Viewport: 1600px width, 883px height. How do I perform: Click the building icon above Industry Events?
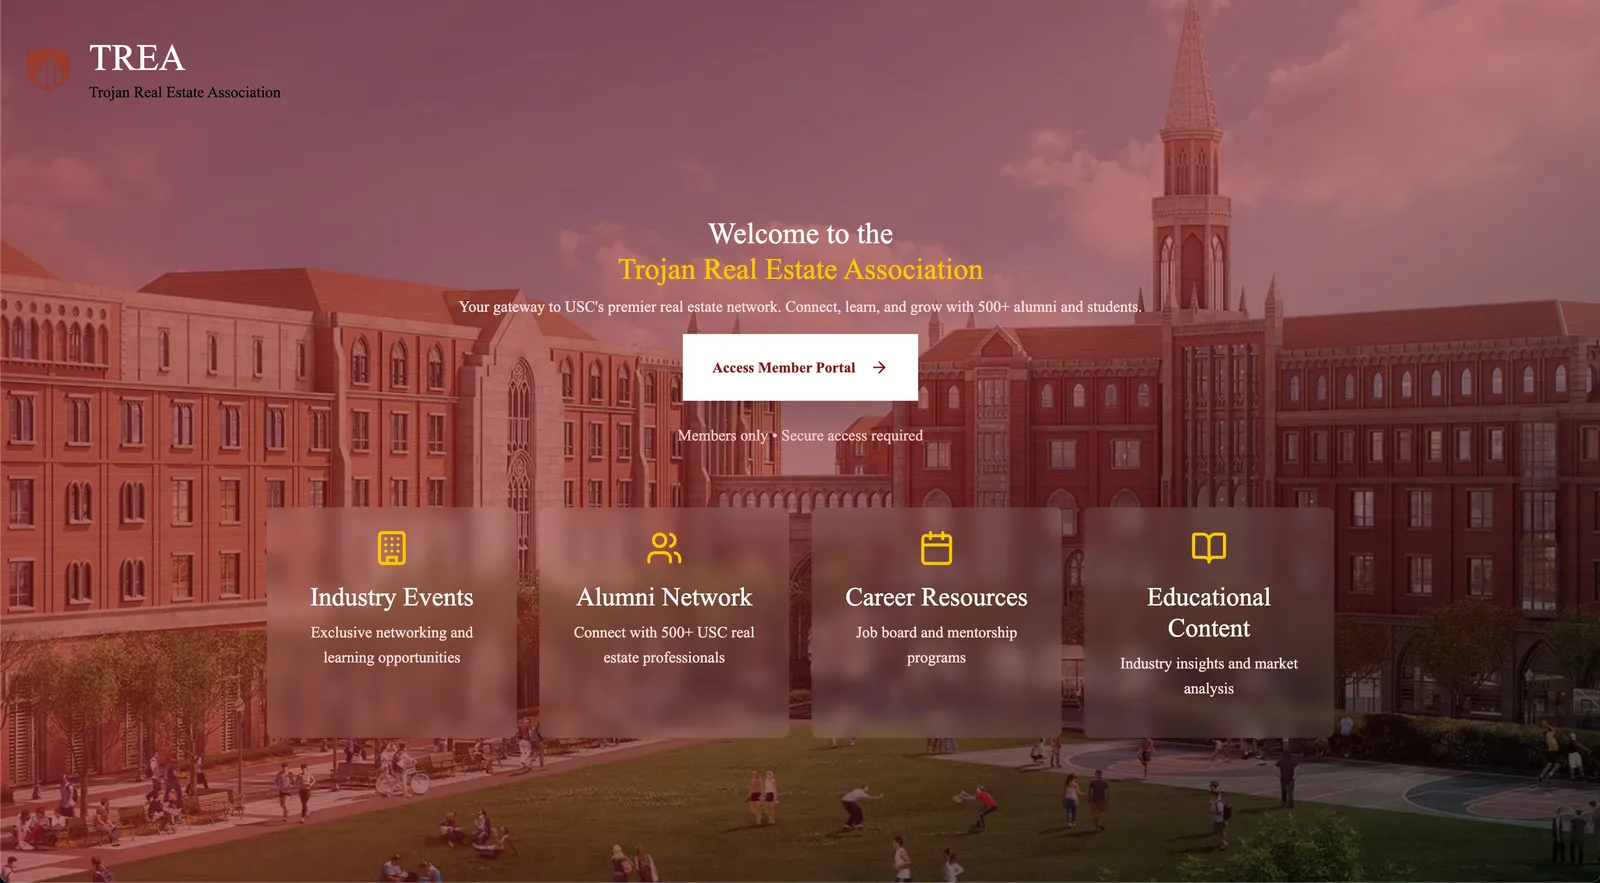392,548
